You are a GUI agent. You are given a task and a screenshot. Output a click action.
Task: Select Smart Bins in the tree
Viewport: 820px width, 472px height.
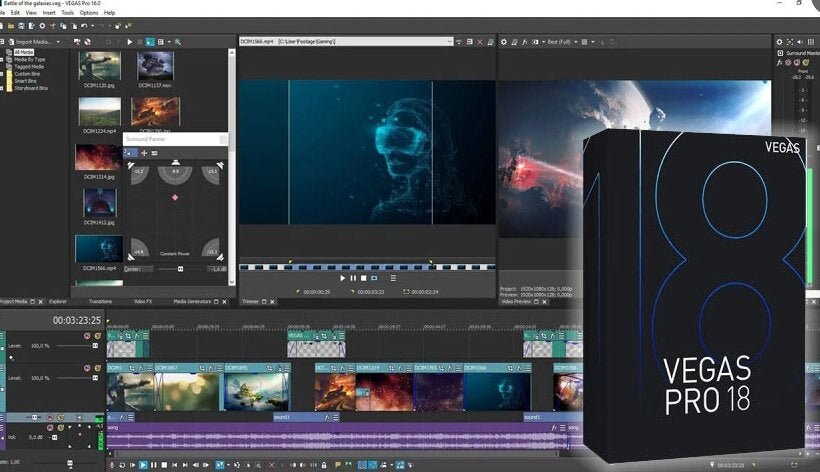[x=25, y=81]
